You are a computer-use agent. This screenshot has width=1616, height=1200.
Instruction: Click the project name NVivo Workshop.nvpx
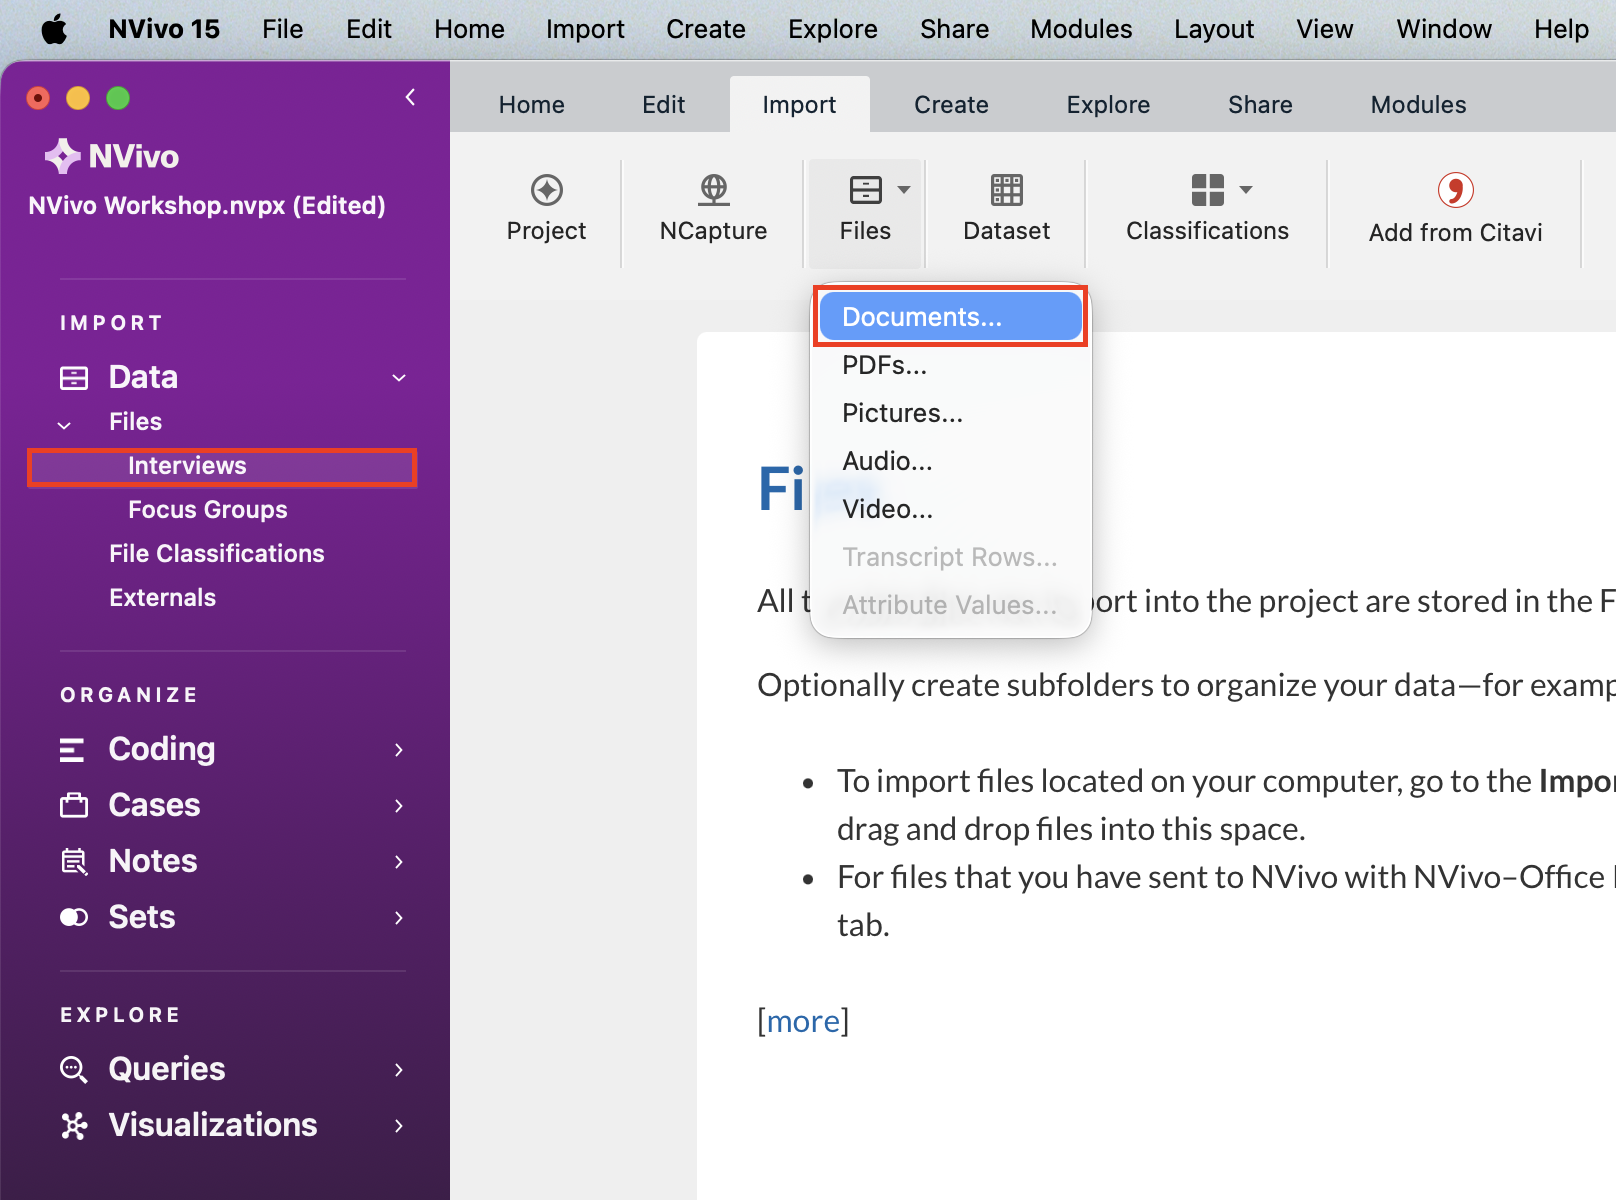pos(207,205)
